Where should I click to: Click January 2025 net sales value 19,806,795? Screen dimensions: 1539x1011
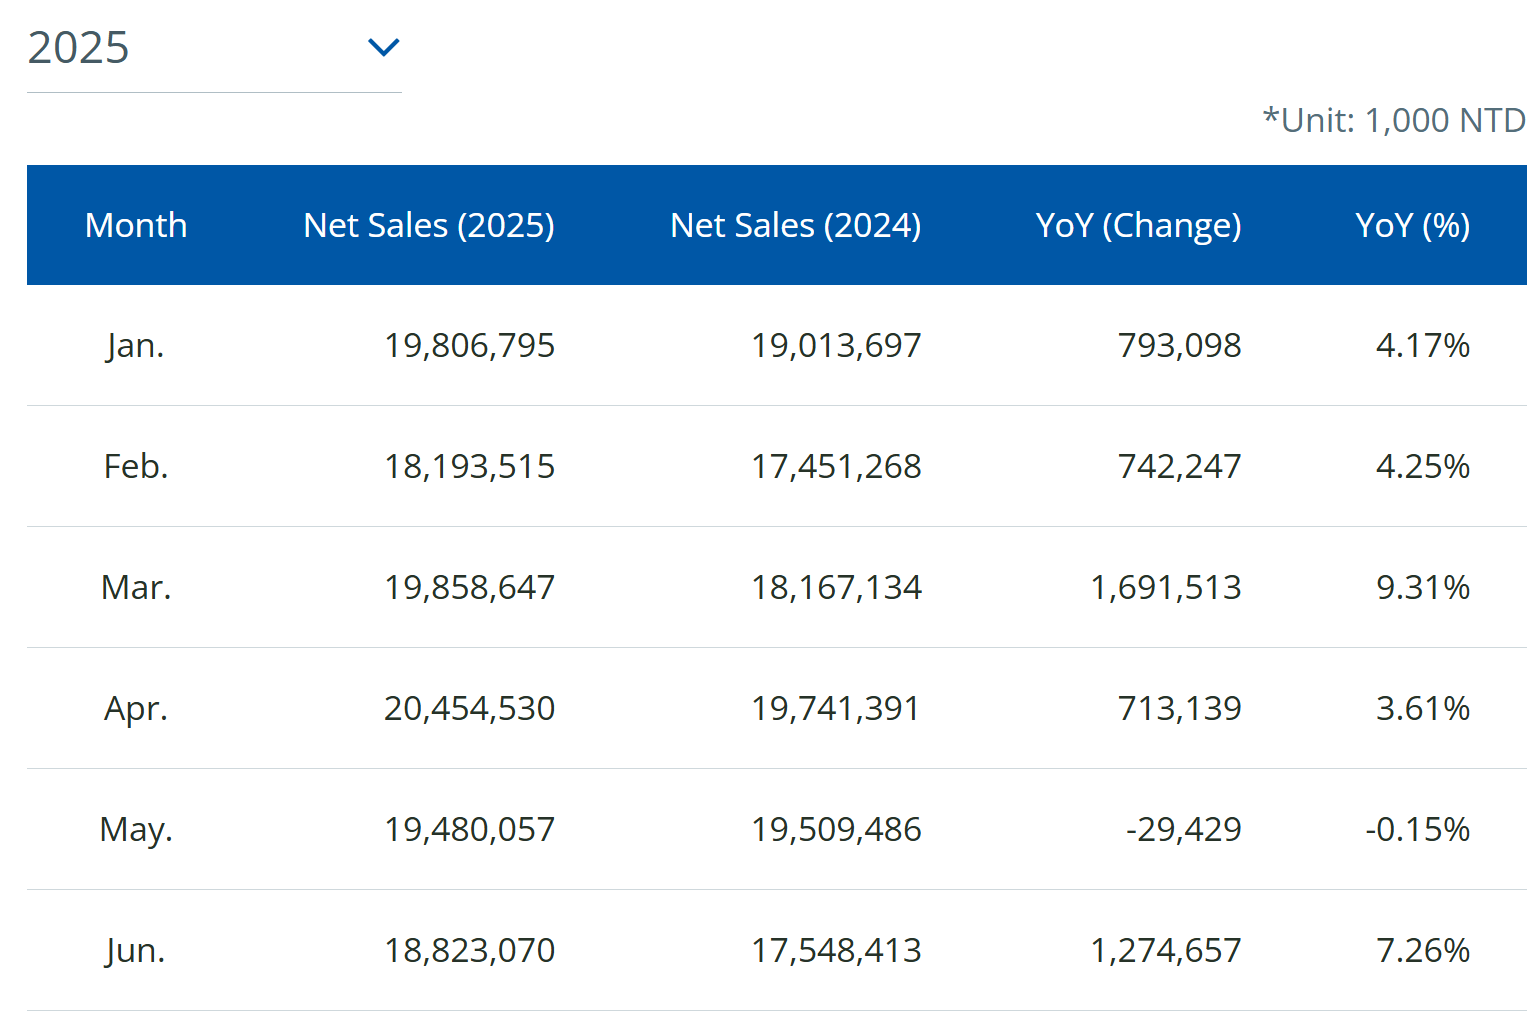click(x=469, y=345)
